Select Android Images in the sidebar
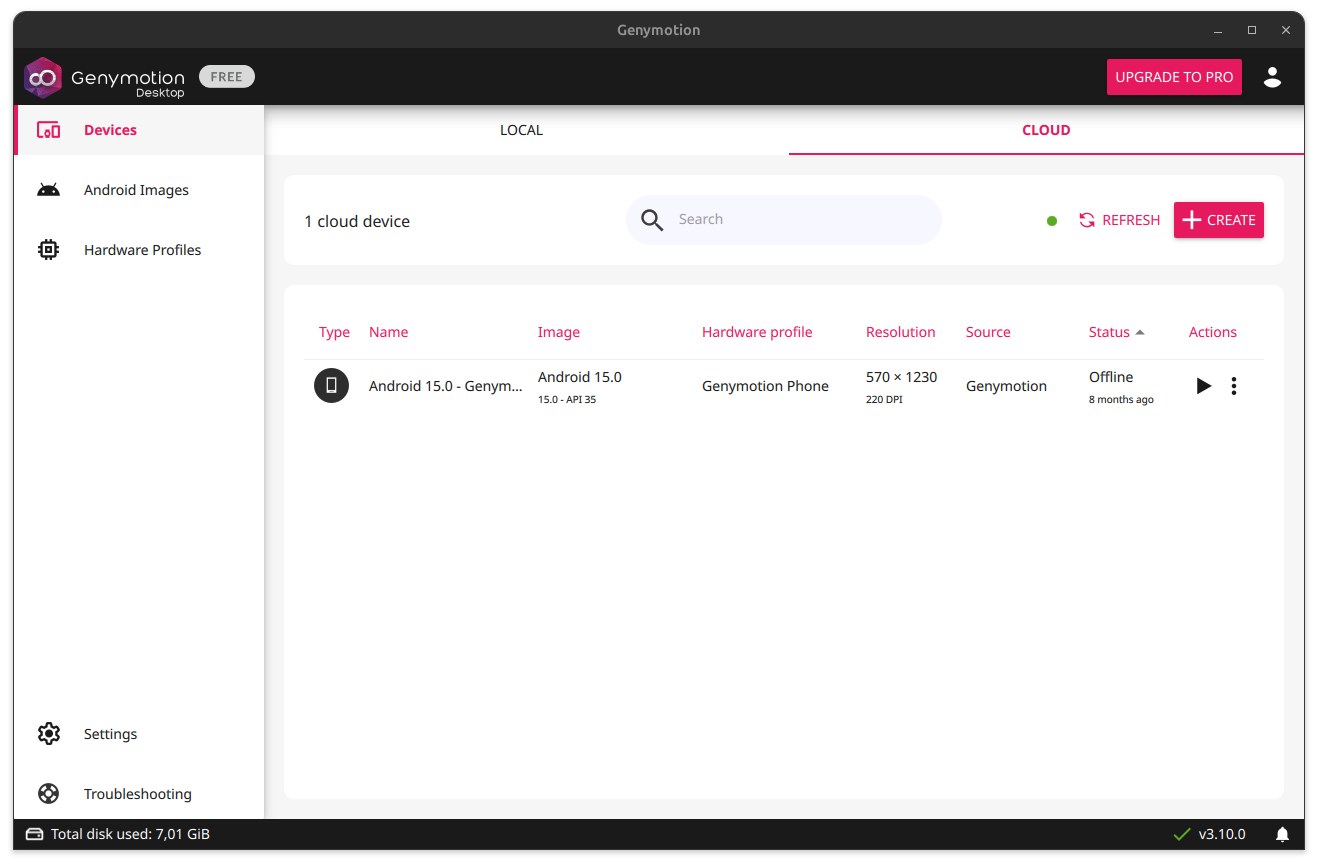The image size is (1318, 866). pos(136,190)
